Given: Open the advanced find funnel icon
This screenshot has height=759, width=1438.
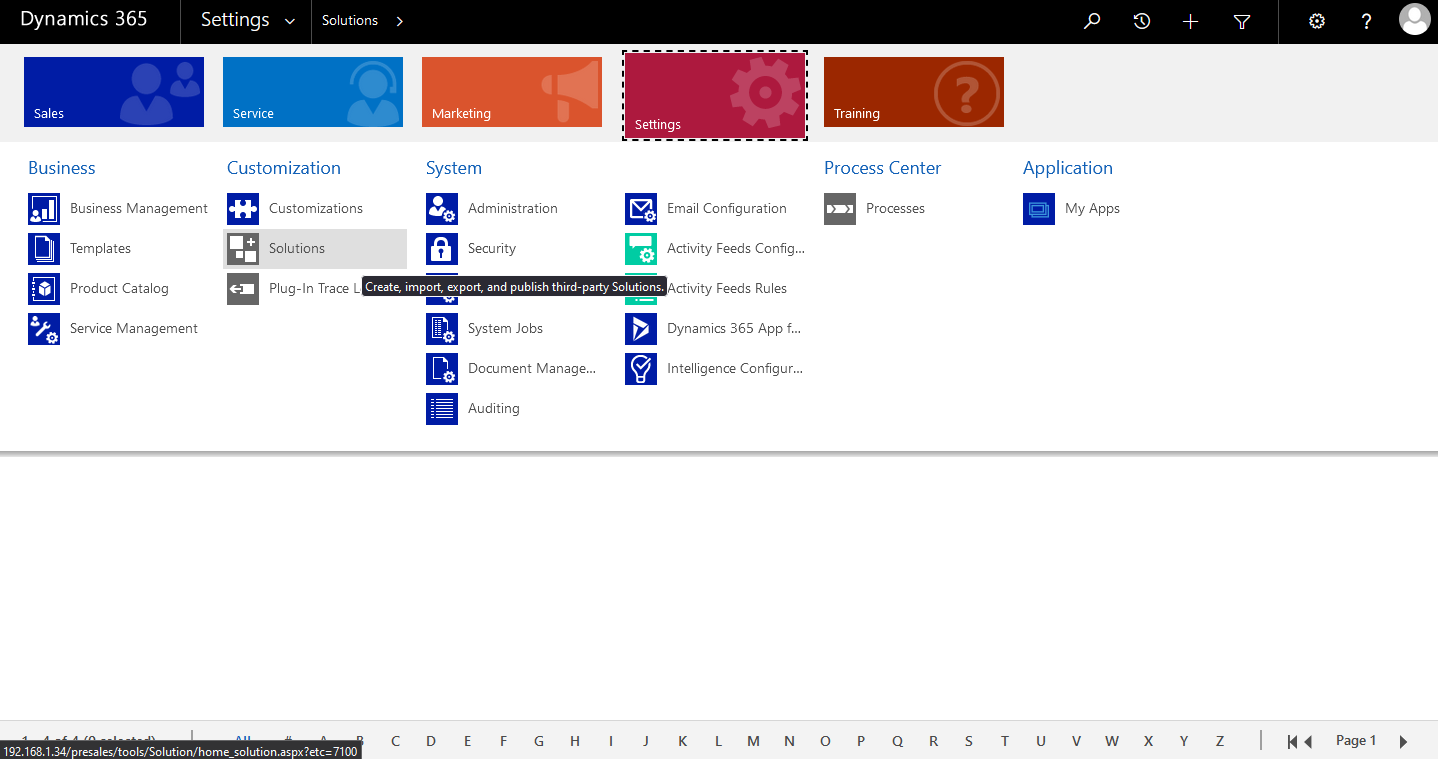Looking at the screenshot, I should click(x=1241, y=21).
